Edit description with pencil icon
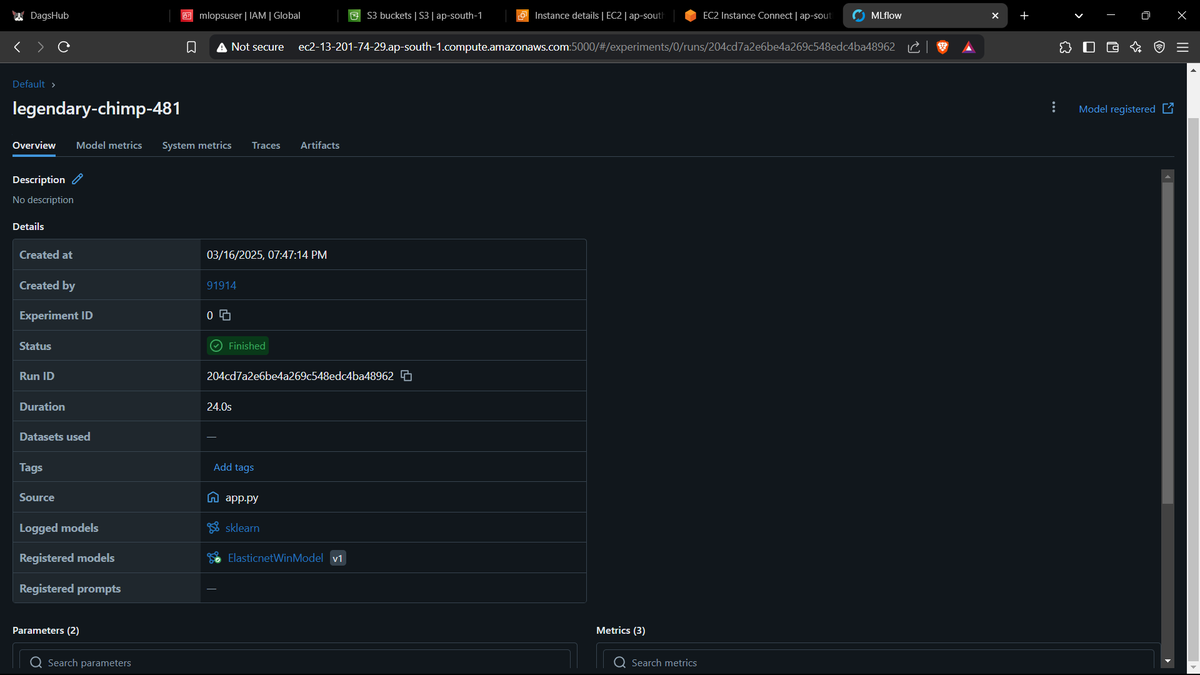The width and height of the screenshot is (1200, 675). pos(77,179)
